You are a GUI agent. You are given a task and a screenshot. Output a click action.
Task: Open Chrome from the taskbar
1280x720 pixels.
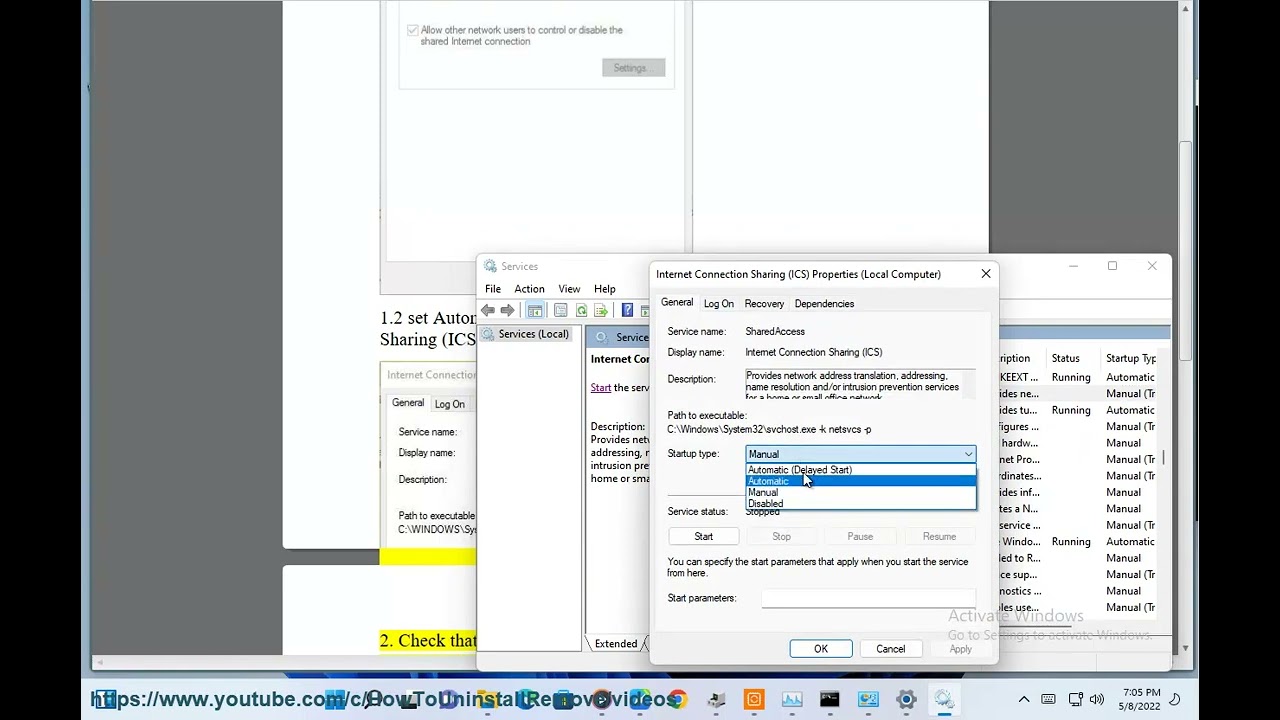pos(678,700)
